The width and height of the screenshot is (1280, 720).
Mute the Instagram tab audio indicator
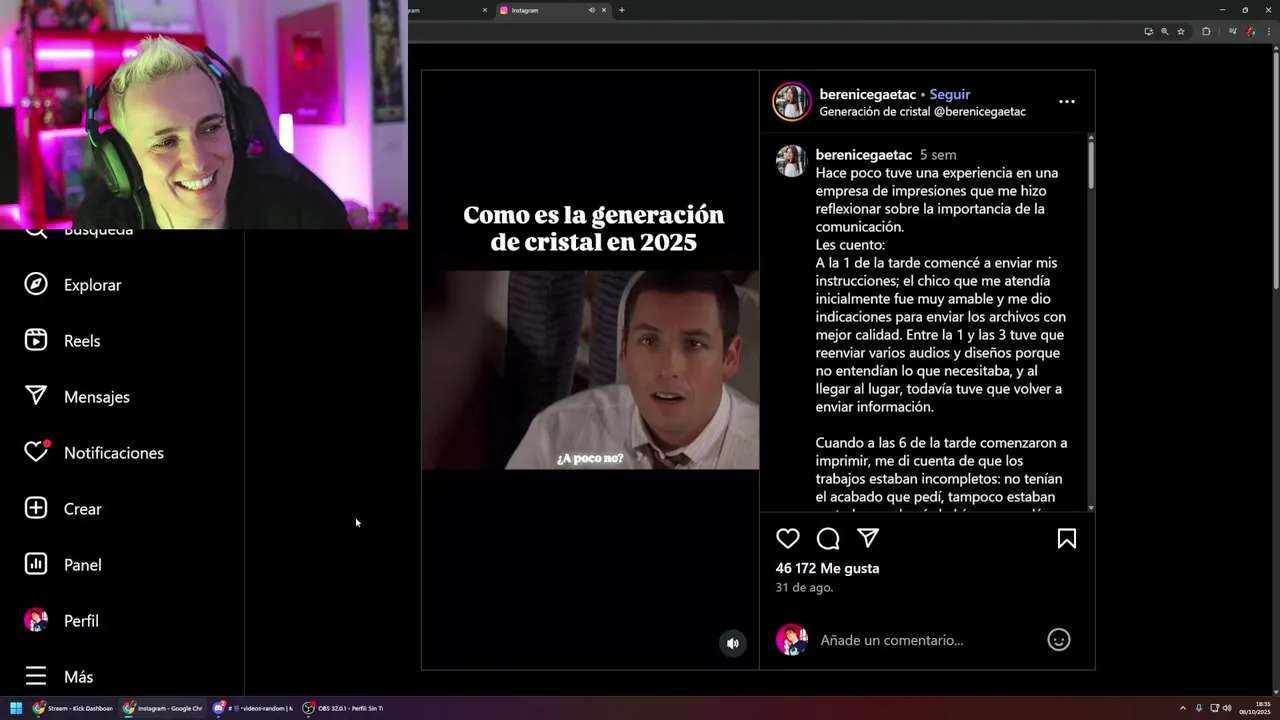click(x=591, y=10)
